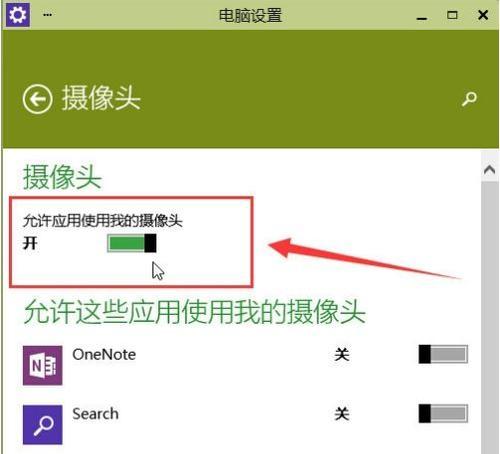Turn off the 允许应用使用我的摄像头 toggle
500x454 pixels.
pyautogui.click(x=132, y=243)
